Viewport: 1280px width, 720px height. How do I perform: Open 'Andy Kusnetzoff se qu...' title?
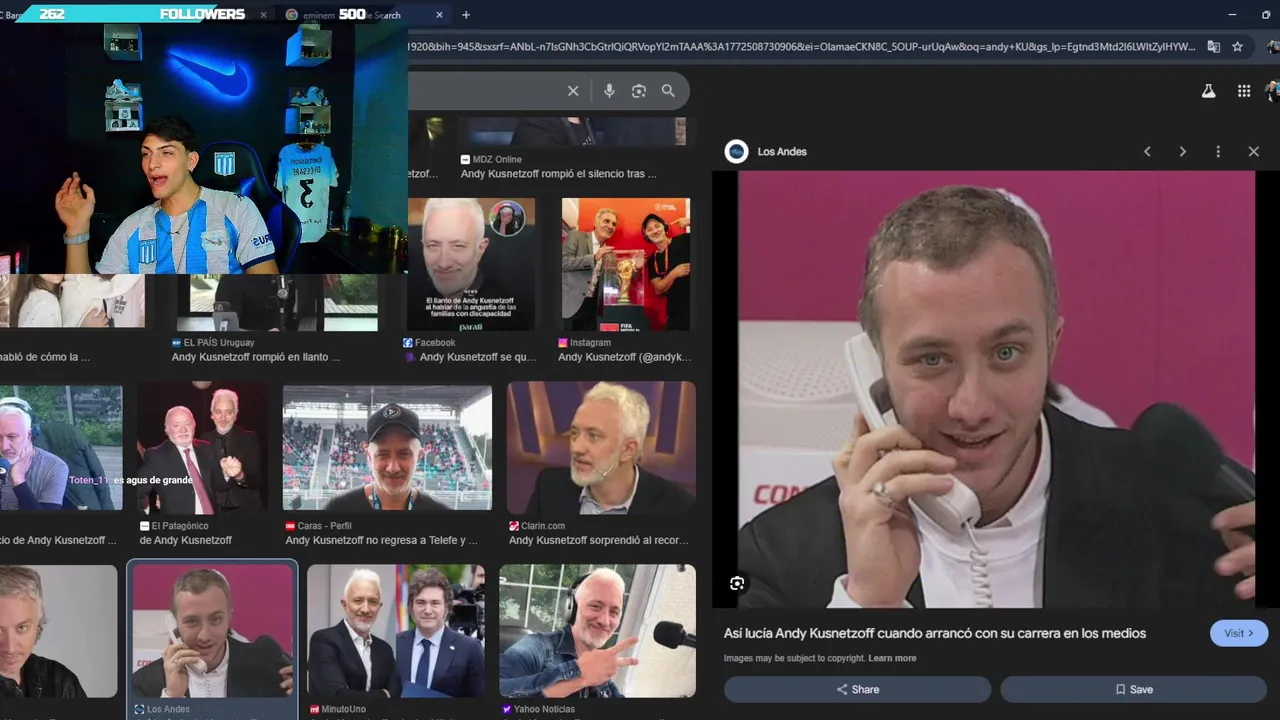tap(478, 357)
